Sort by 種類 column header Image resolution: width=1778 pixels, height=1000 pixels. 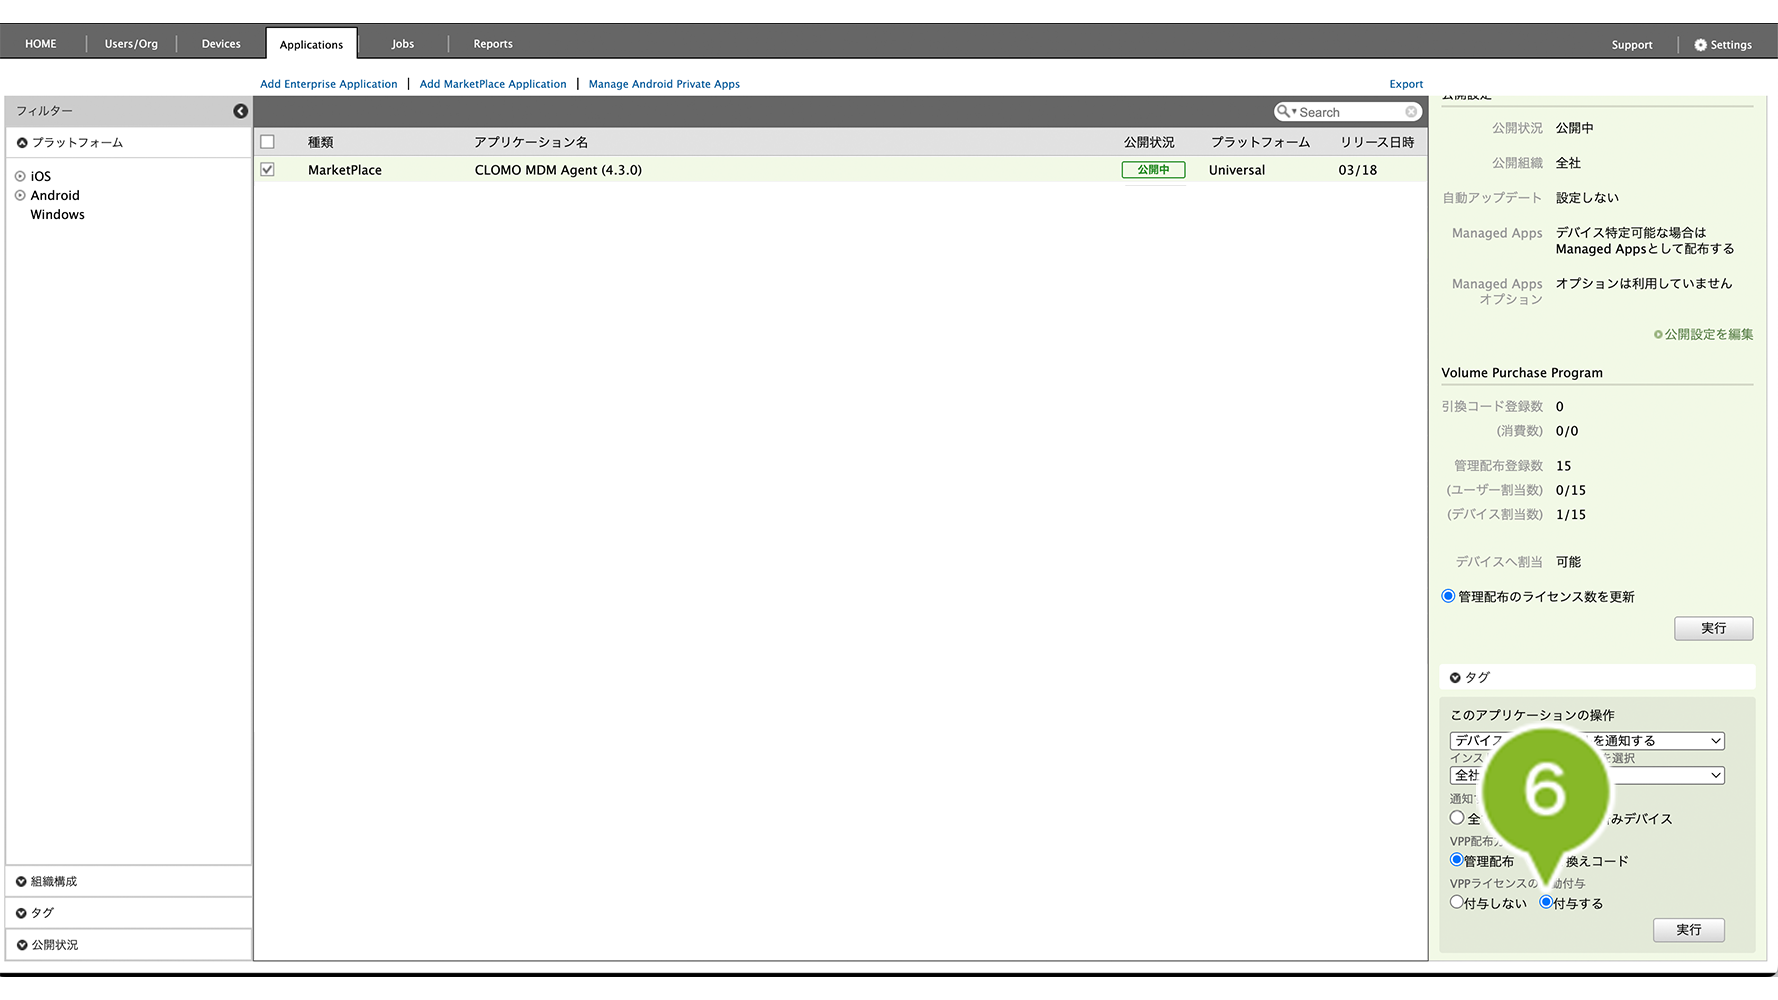tap(321, 142)
